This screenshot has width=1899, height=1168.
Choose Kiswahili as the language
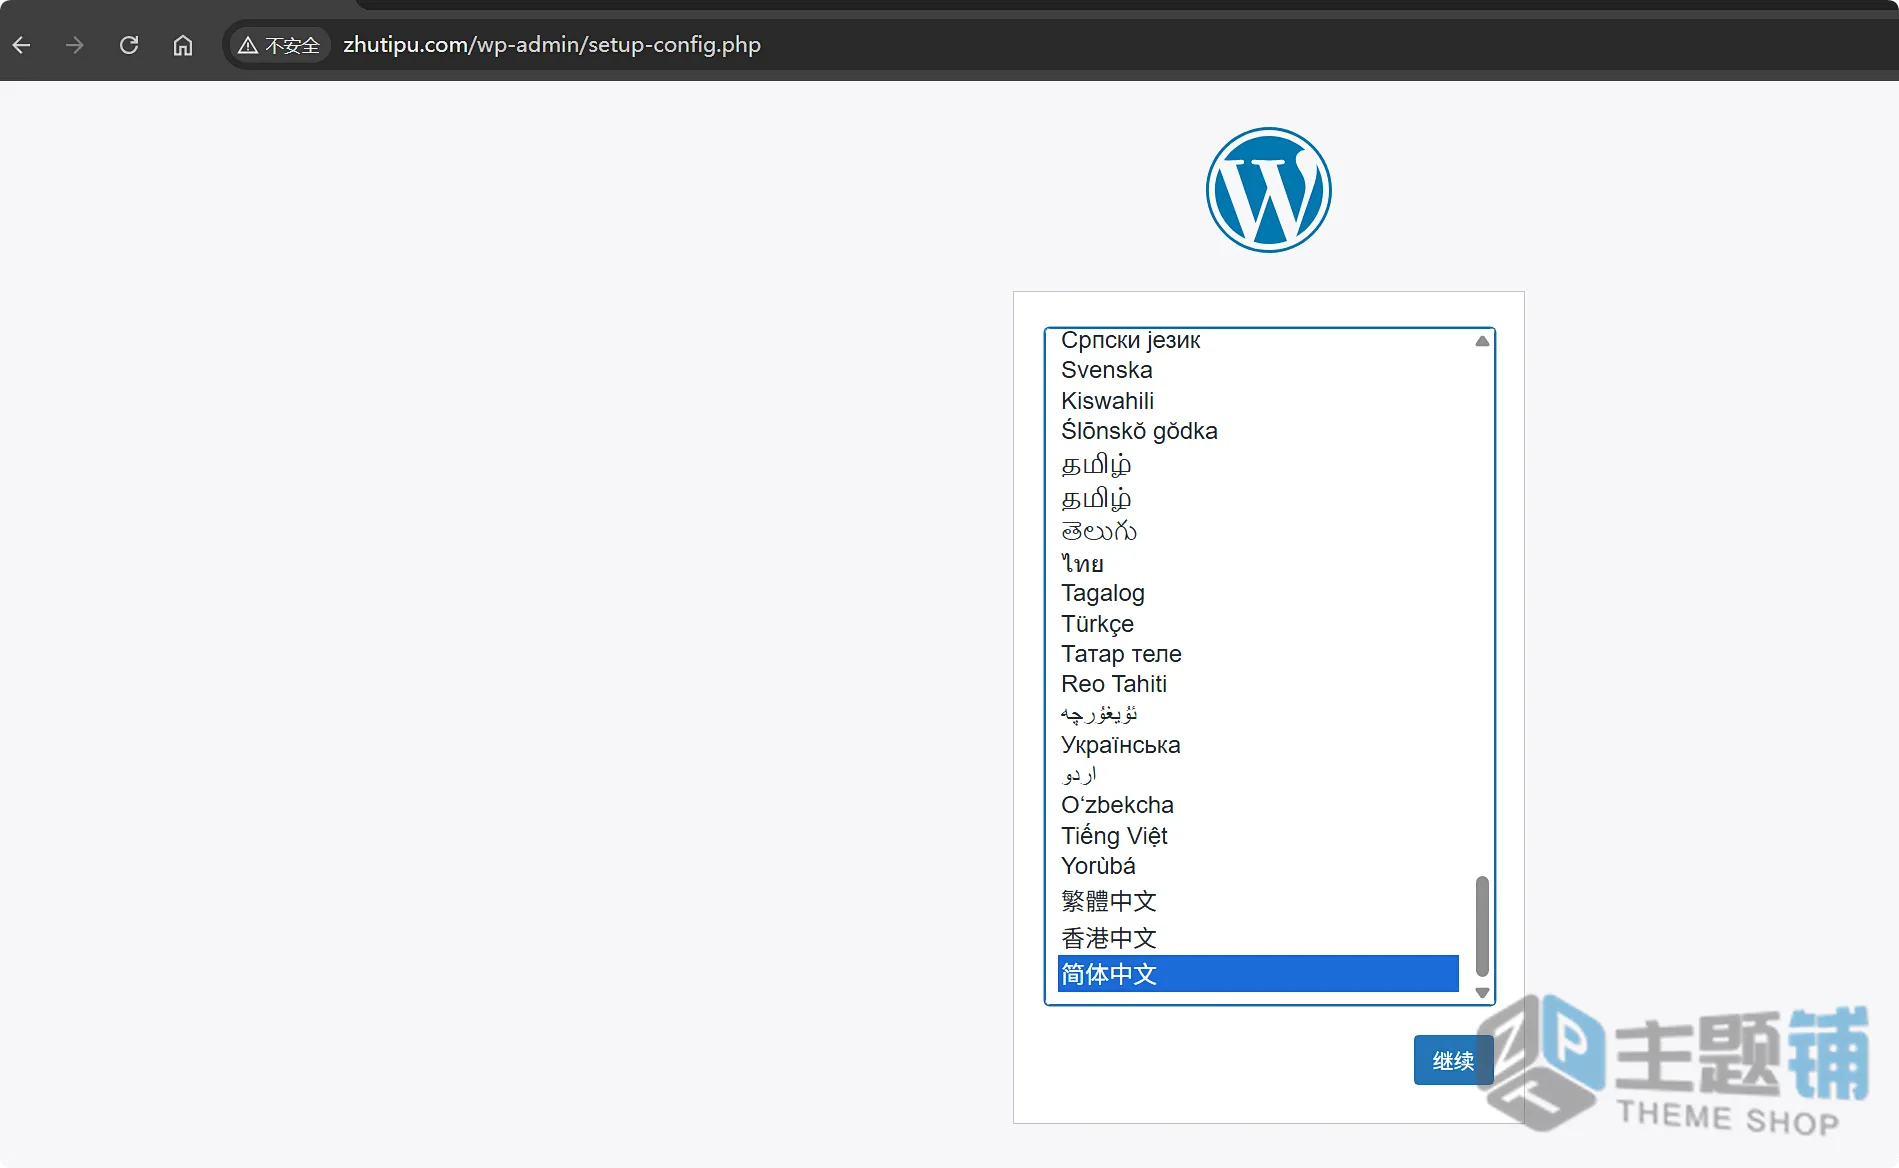click(1258, 401)
